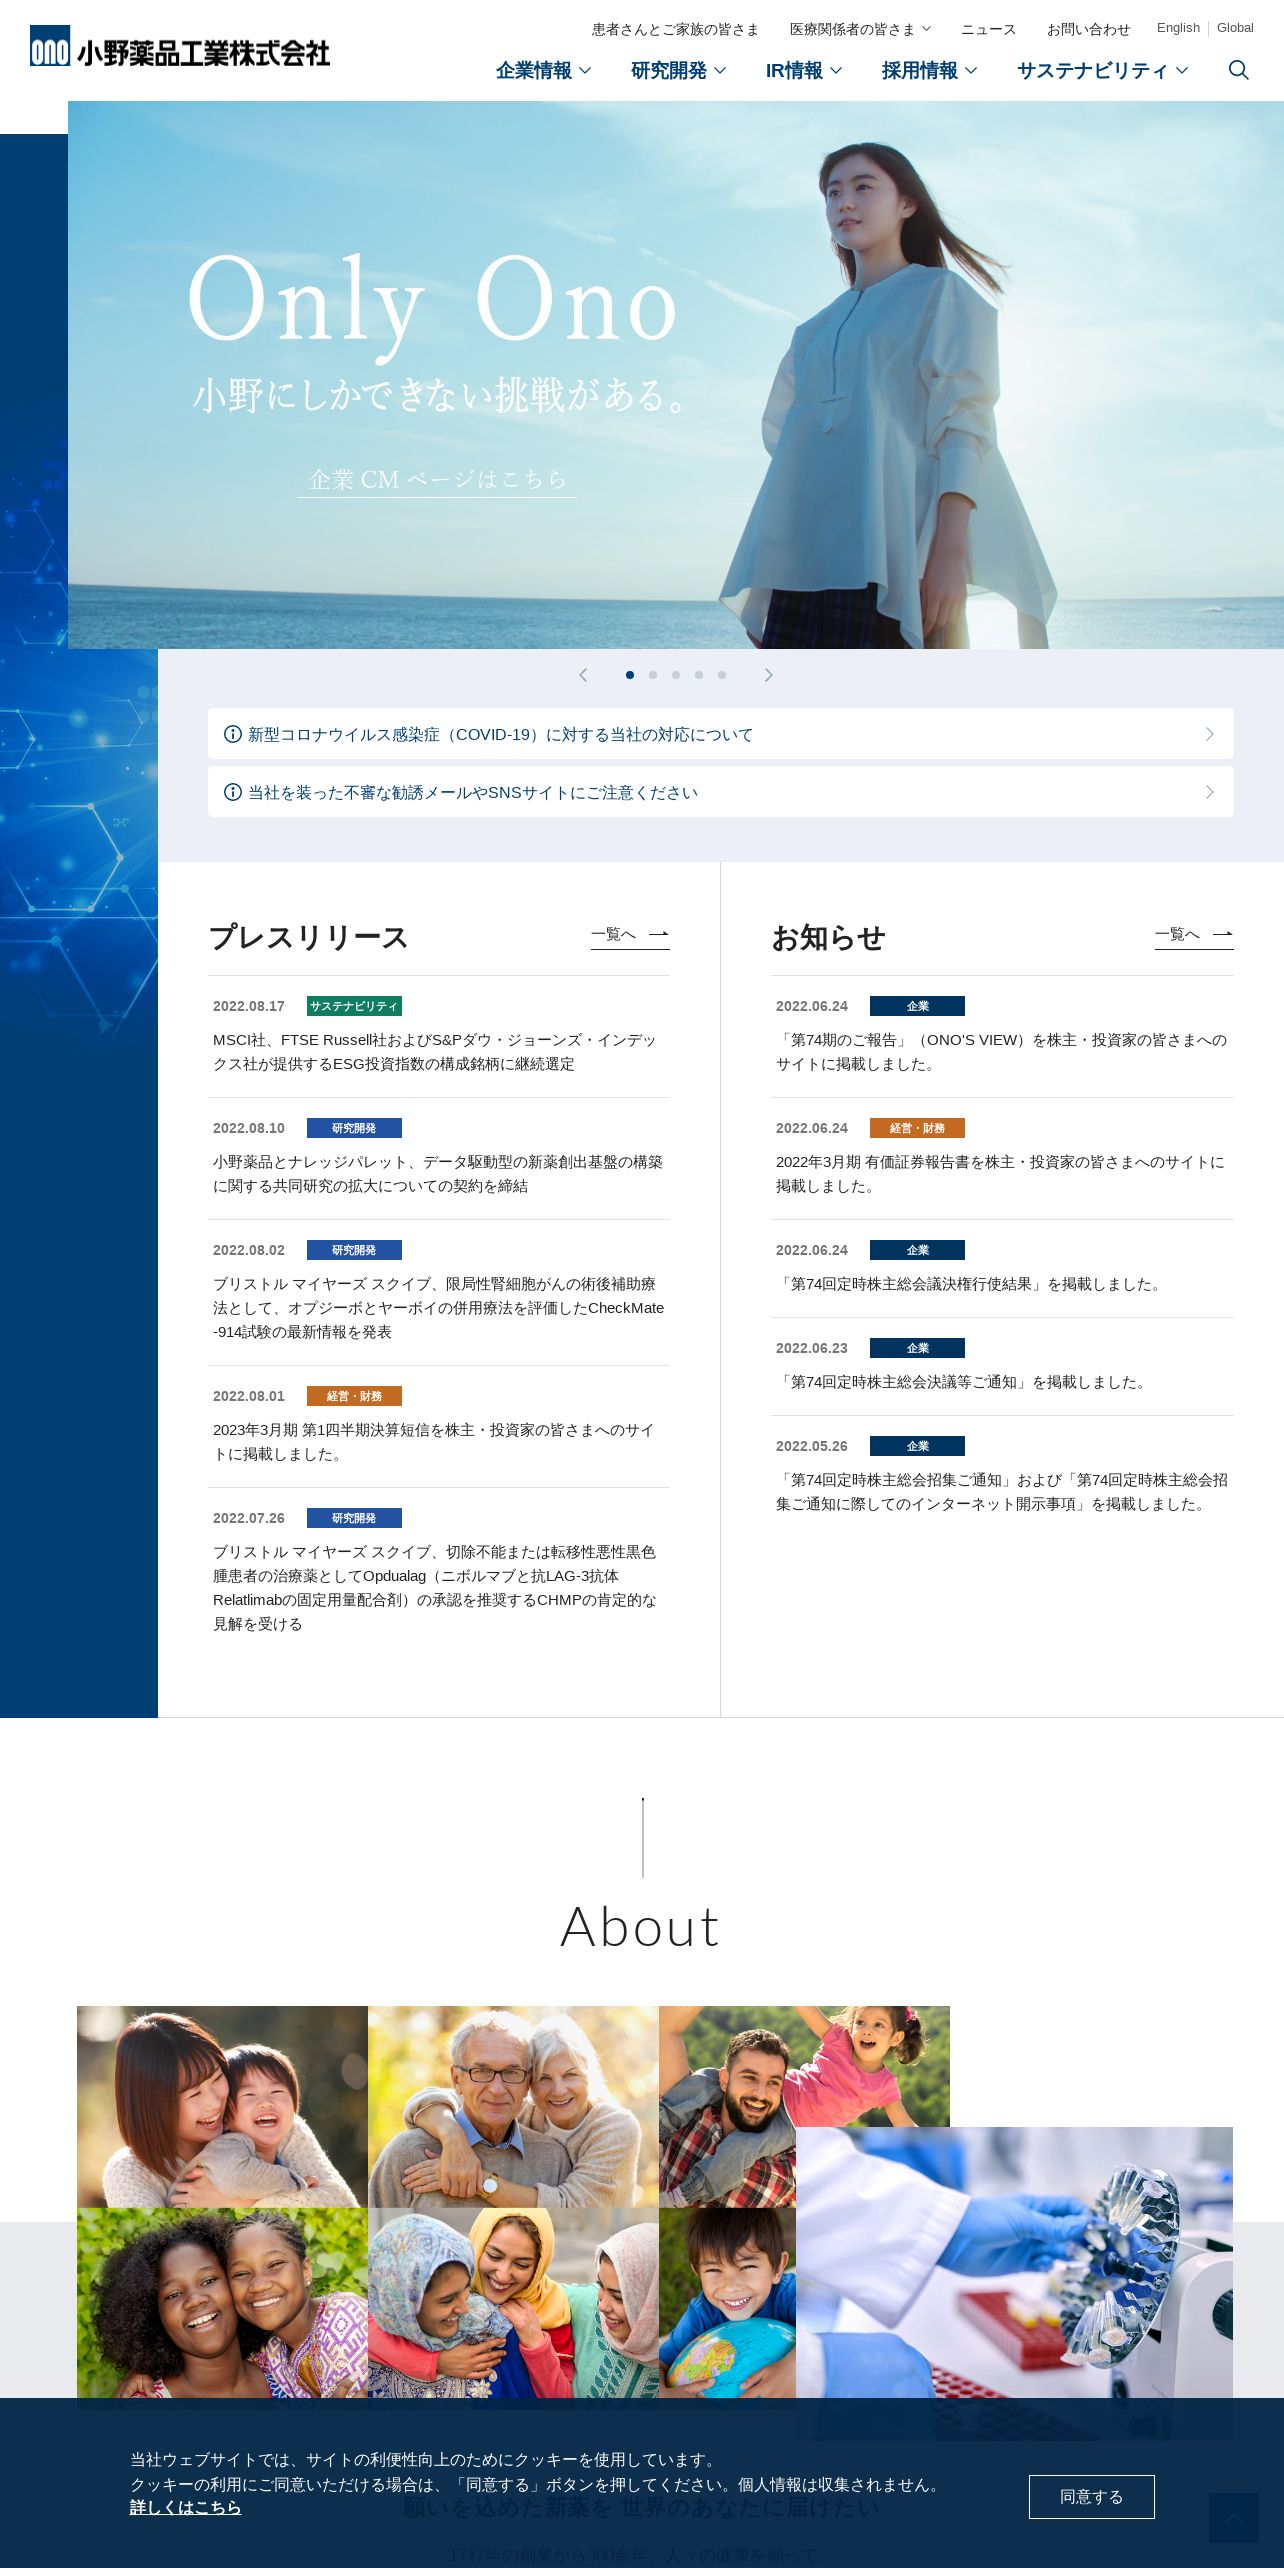Go to previous carousel slide arrow
The width and height of the screenshot is (1284, 2568).
[x=583, y=675]
